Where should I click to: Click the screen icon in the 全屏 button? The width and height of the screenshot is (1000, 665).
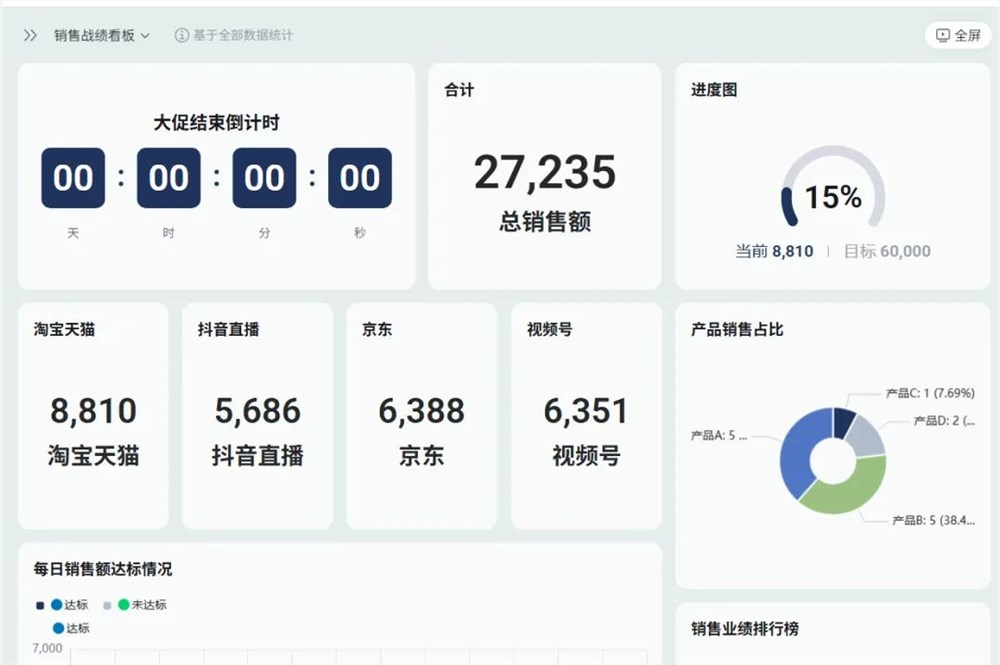[941, 35]
